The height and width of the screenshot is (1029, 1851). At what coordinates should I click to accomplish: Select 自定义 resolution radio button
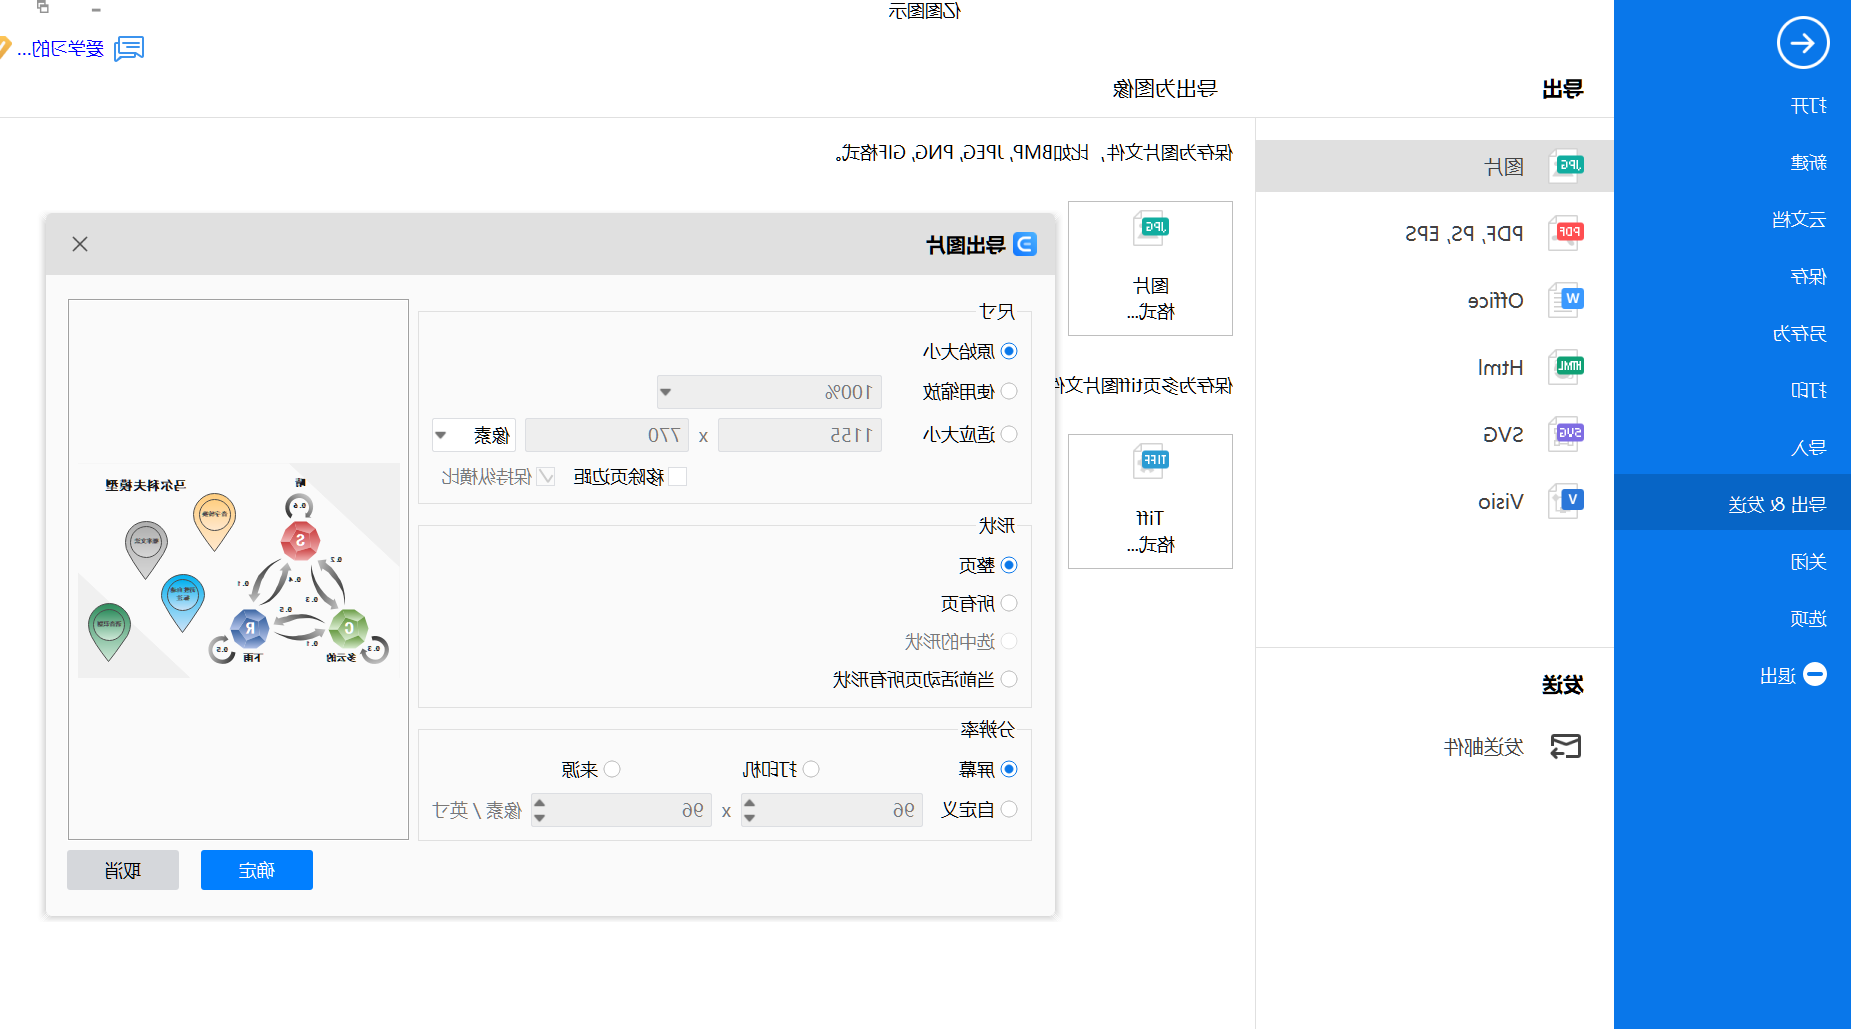(x=1009, y=809)
